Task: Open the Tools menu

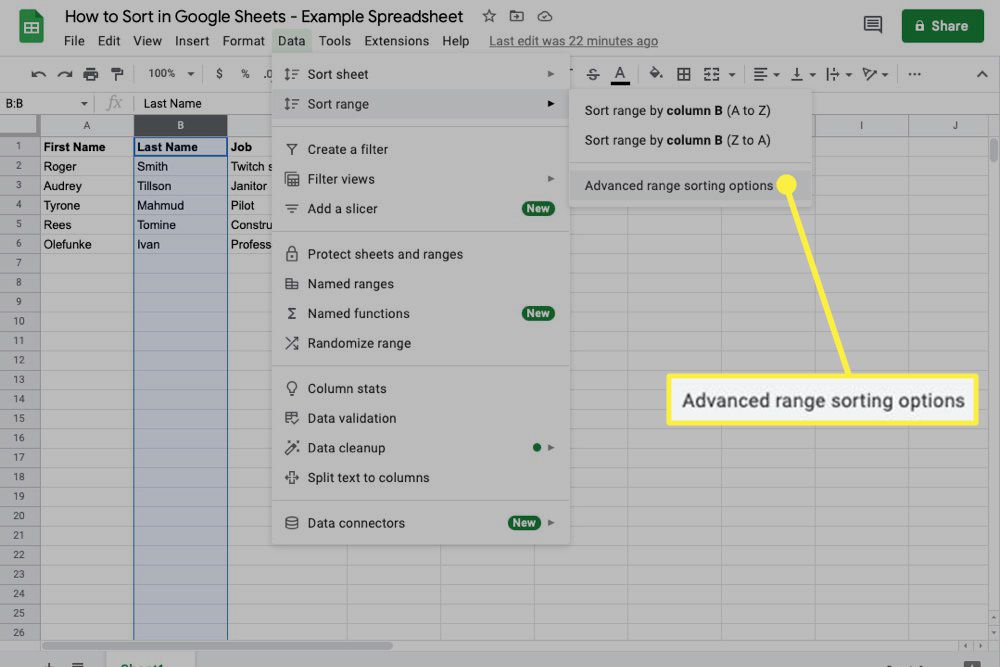Action: pyautogui.click(x=335, y=41)
